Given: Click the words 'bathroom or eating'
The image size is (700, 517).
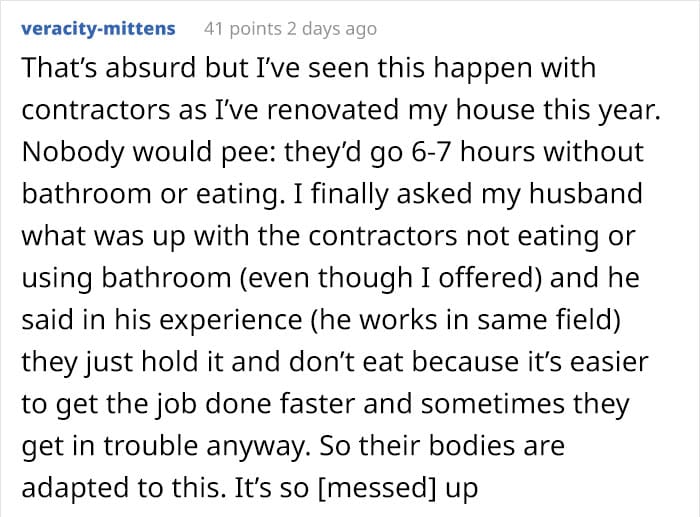Looking at the screenshot, I should (151, 194).
